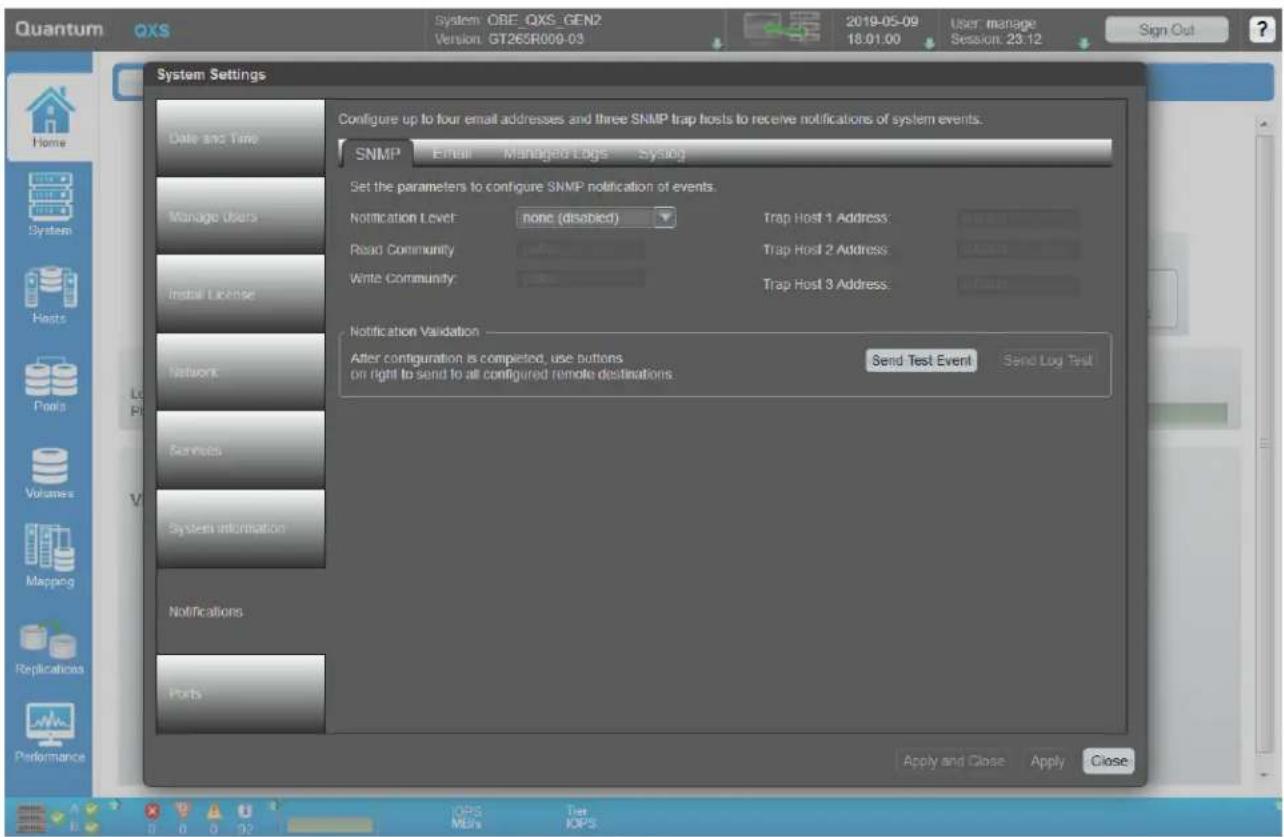Click the Trap Host 3 Address field

point(1018,285)
